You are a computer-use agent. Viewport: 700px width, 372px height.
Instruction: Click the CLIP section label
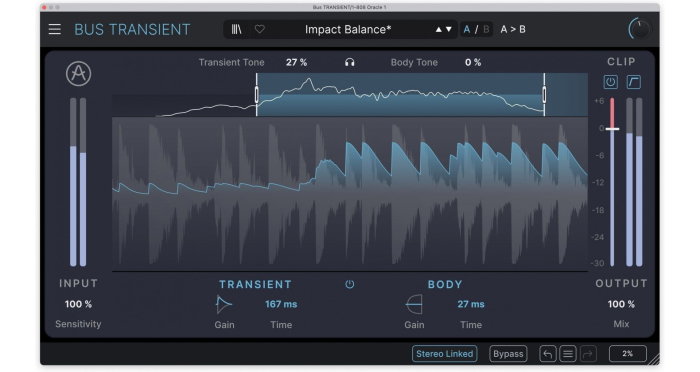[x=621, y=62]
